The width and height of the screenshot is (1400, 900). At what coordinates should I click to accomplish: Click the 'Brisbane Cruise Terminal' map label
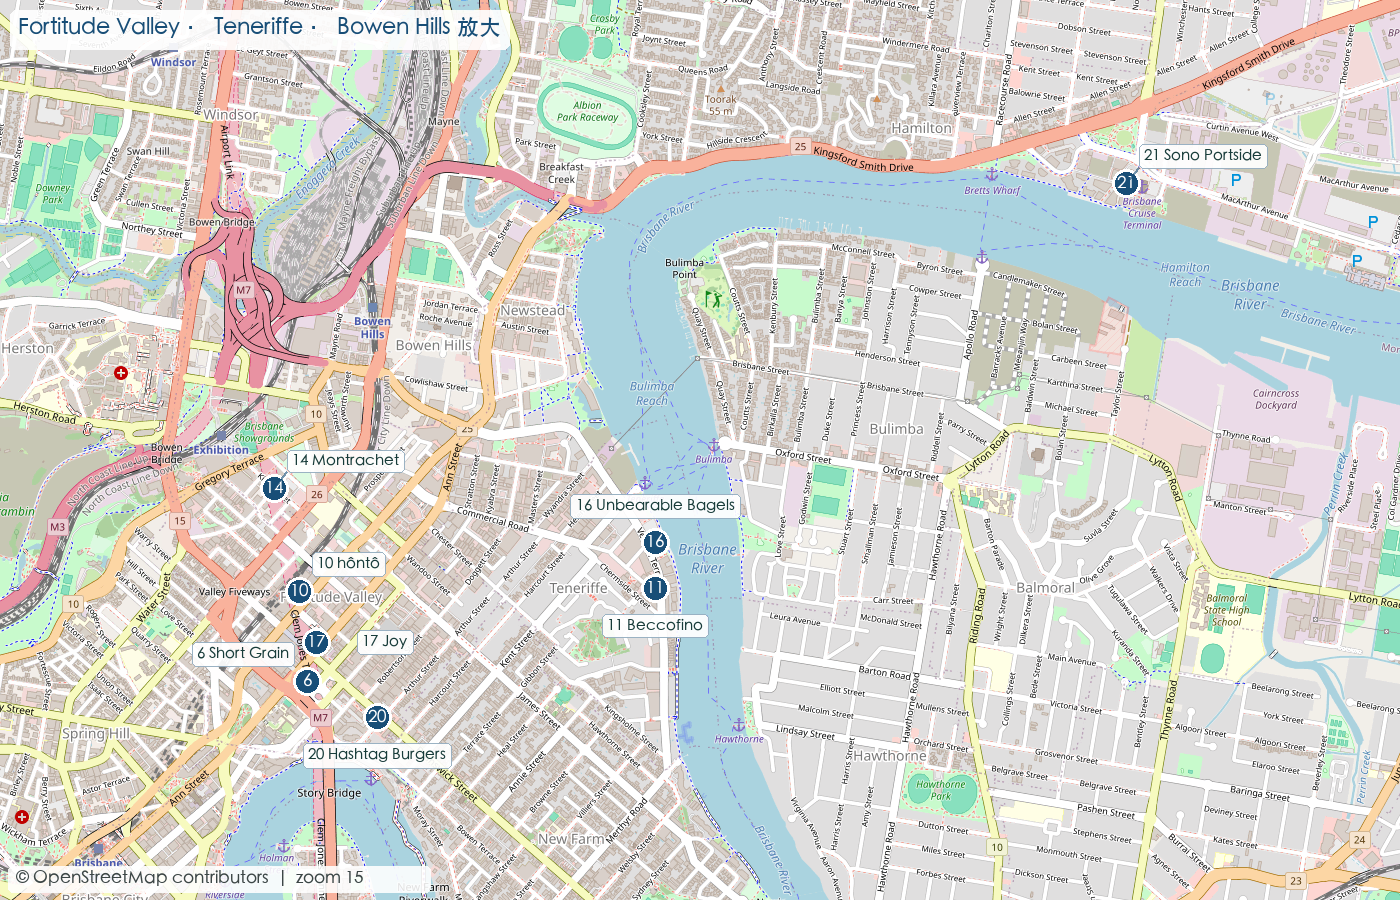tap(1142, 213)
